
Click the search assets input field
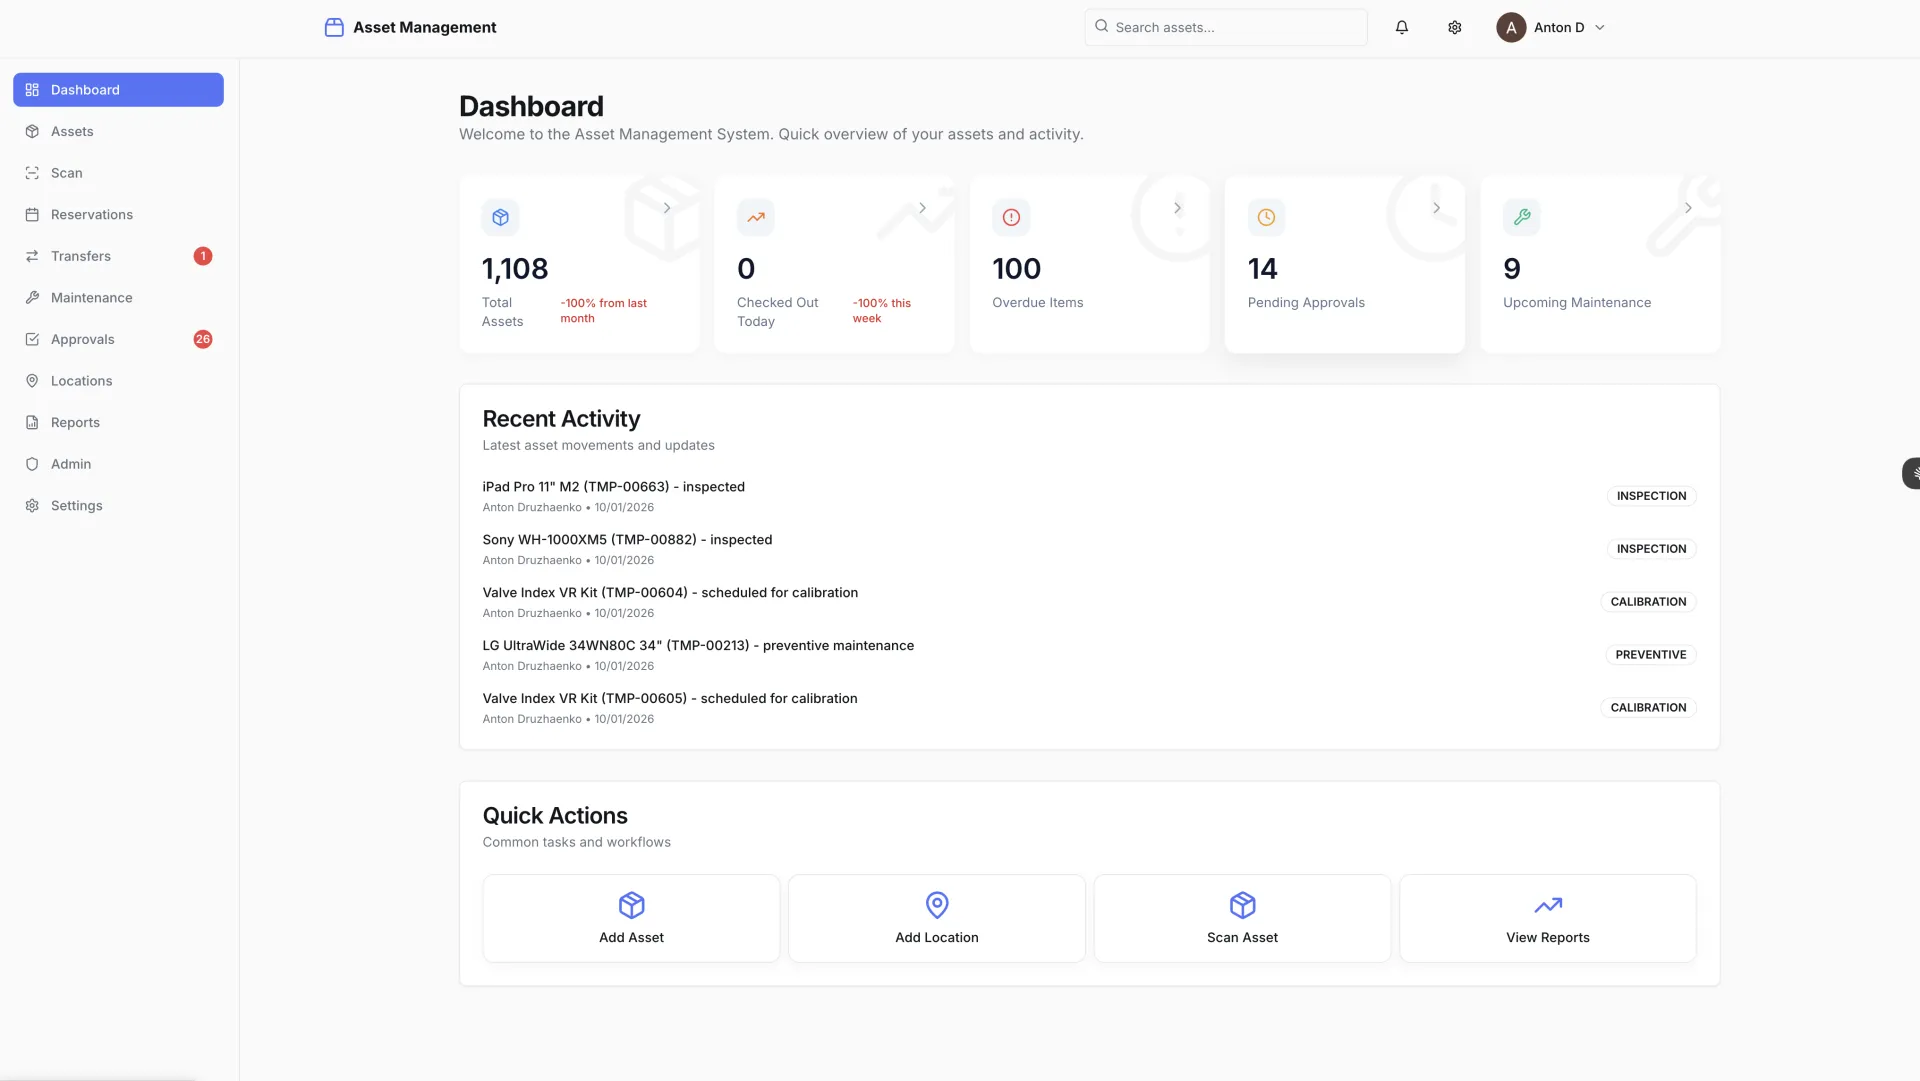pos(1225,27)
